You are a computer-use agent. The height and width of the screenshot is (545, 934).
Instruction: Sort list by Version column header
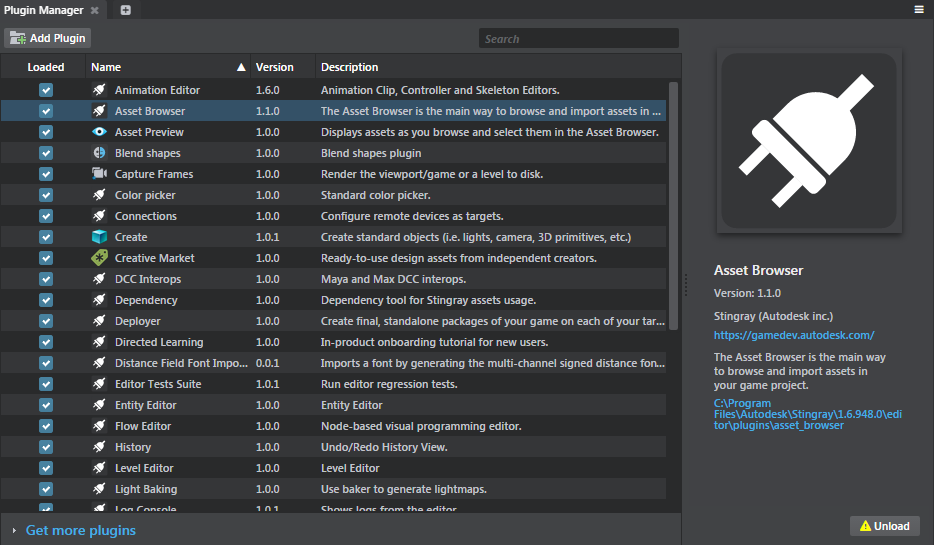pos(275,68)
